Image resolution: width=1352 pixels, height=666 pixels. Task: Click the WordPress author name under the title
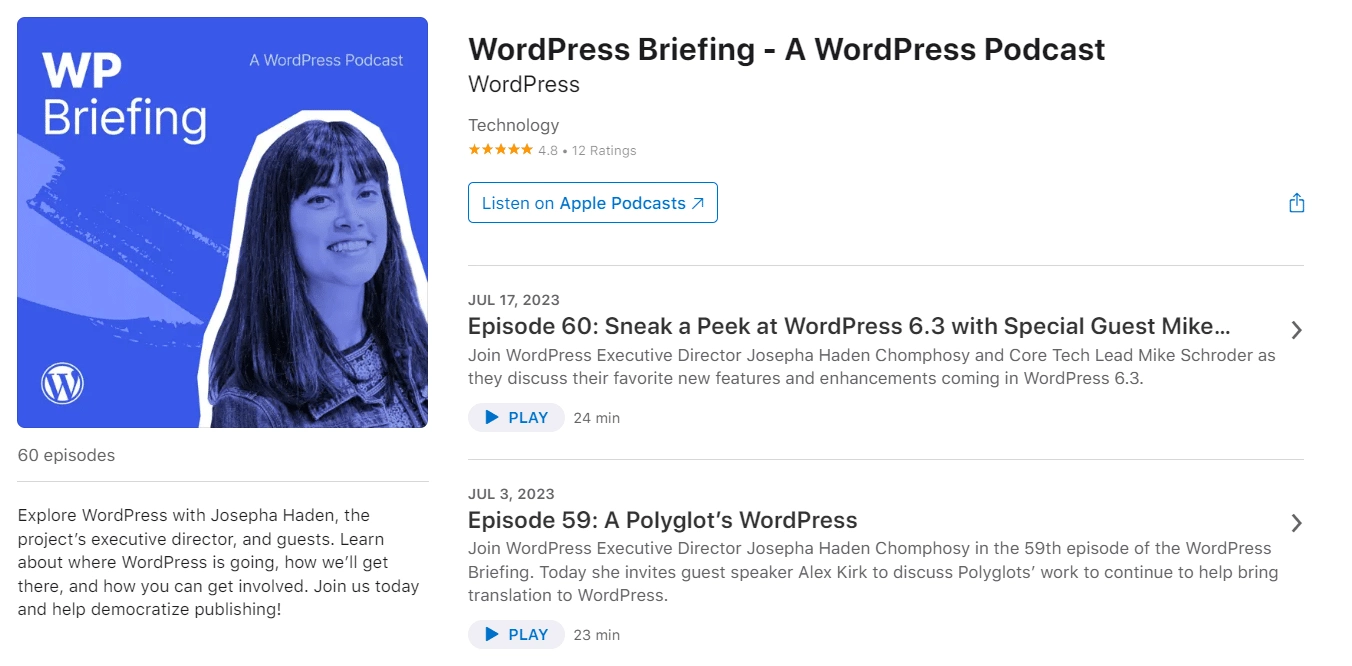pos(523,85)
